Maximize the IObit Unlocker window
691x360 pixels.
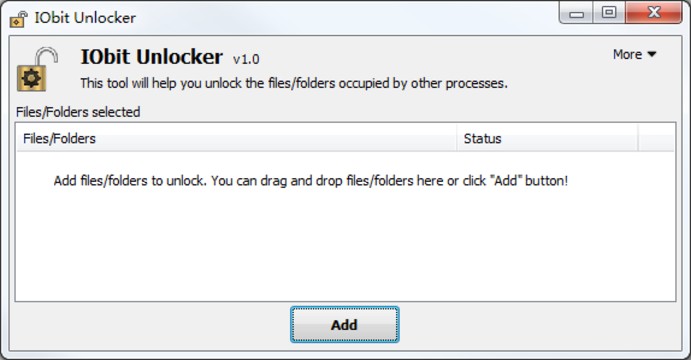tap(609, 13)
